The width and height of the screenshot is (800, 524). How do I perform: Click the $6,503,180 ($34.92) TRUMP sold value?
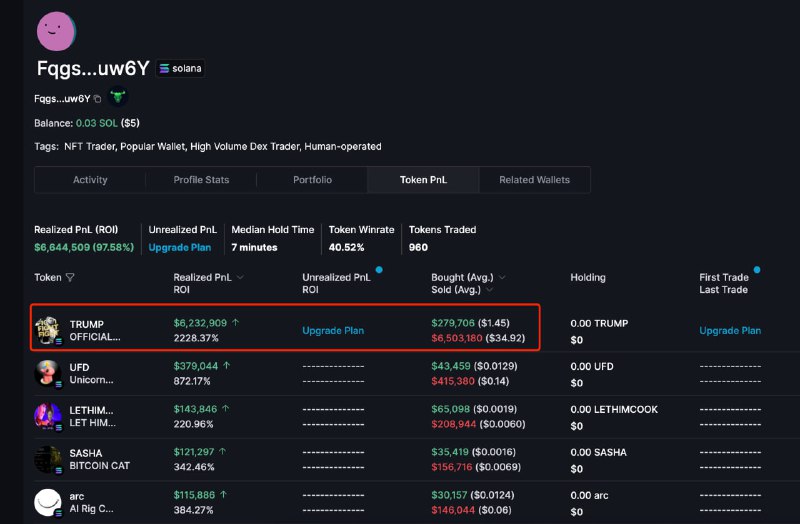pos(478,338)
